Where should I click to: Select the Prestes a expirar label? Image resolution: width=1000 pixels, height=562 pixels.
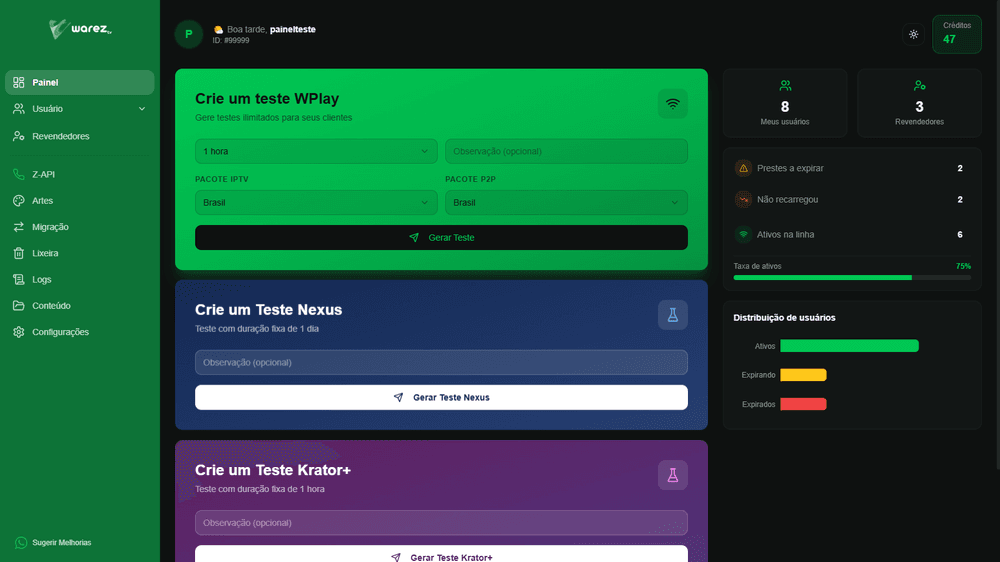click(x=790, y=168)
